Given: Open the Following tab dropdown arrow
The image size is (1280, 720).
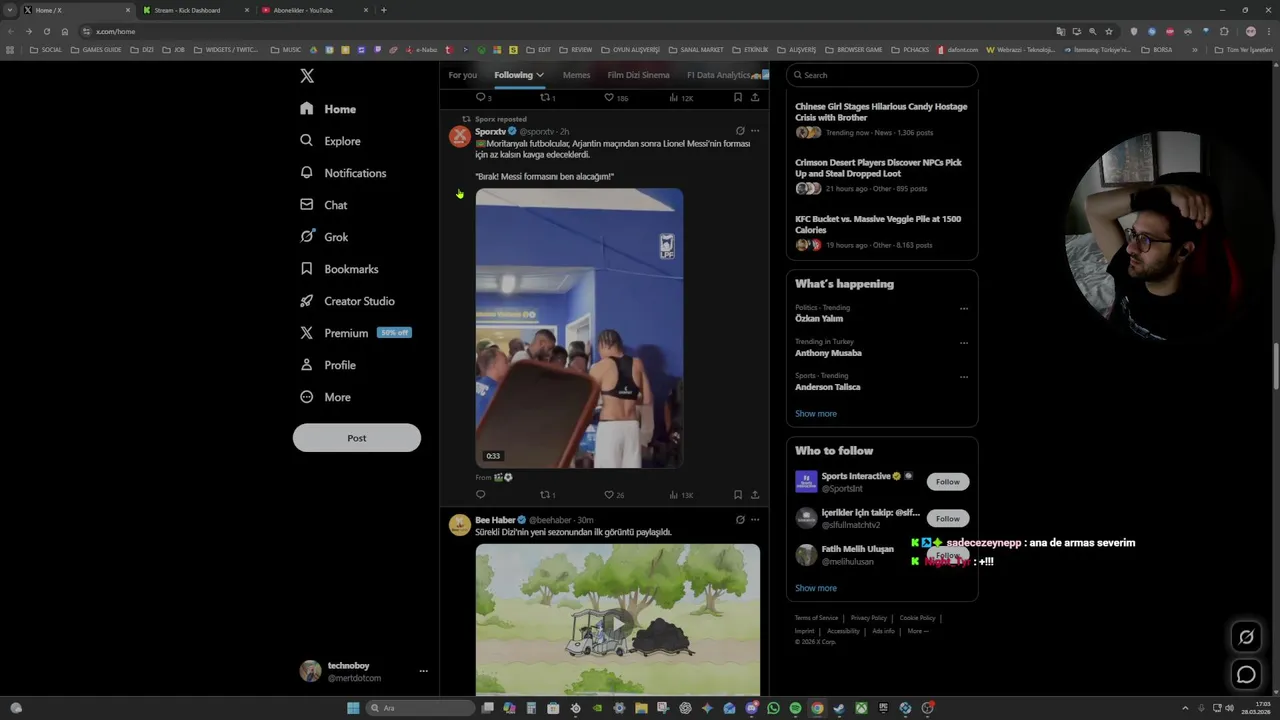Looking at the screenshot, I should click(540, 75).
